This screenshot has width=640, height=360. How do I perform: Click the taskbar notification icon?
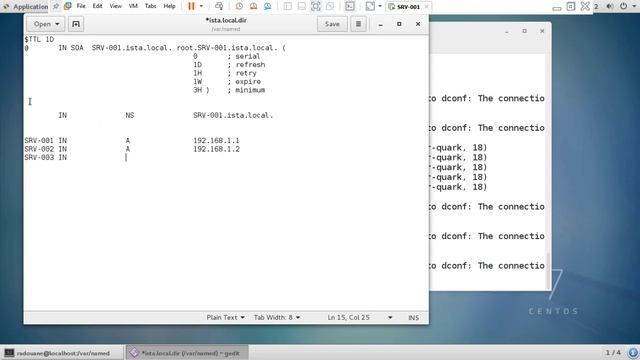coord(633,353)
